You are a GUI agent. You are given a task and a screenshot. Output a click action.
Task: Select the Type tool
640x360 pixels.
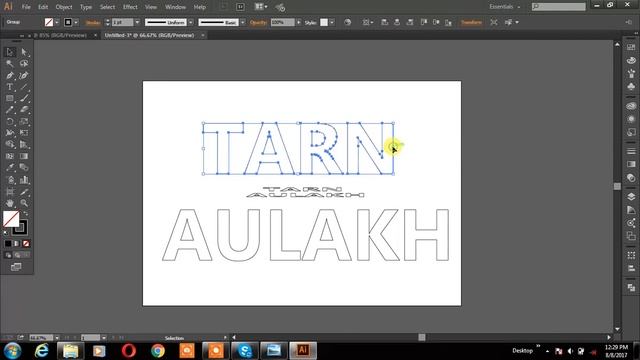tap(10, 87)
